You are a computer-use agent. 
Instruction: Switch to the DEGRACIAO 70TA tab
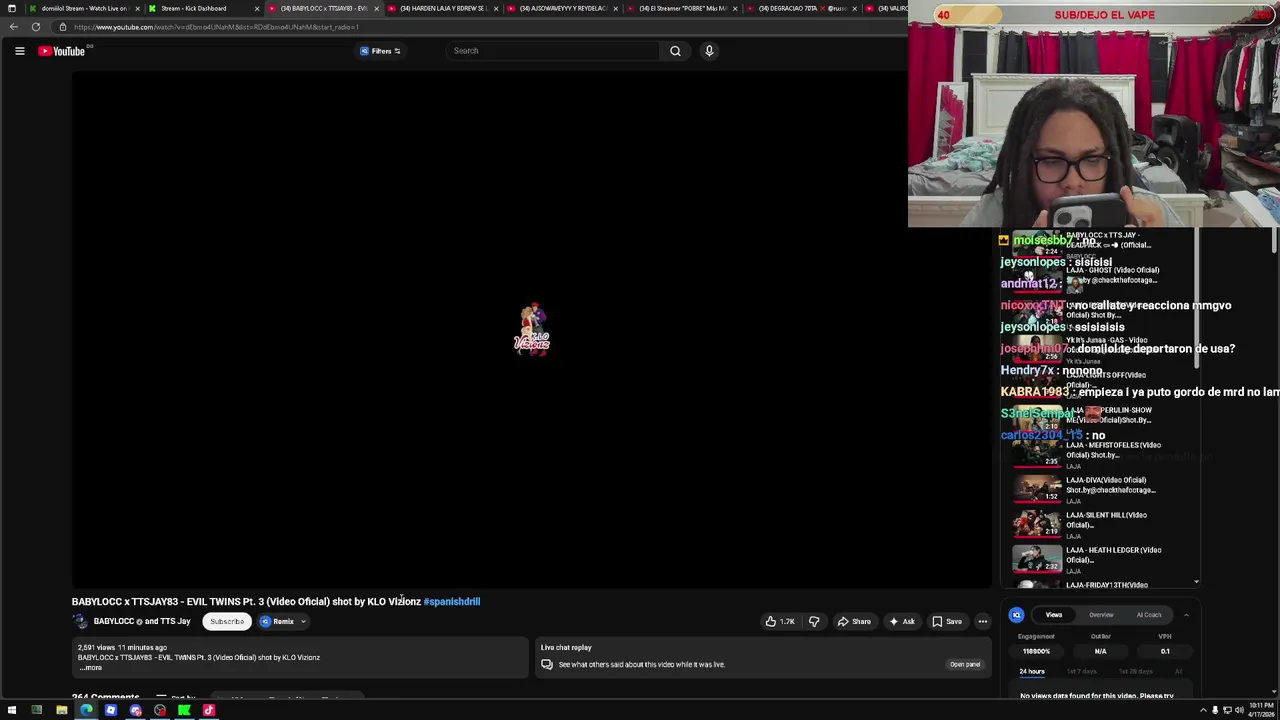(x=801, y=8)
